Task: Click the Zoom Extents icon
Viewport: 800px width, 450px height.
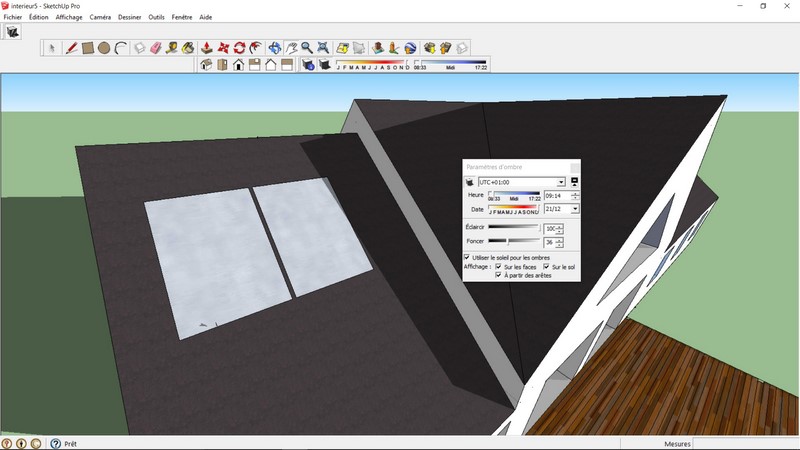Action: pyautogui.click(x=323, y=48)
